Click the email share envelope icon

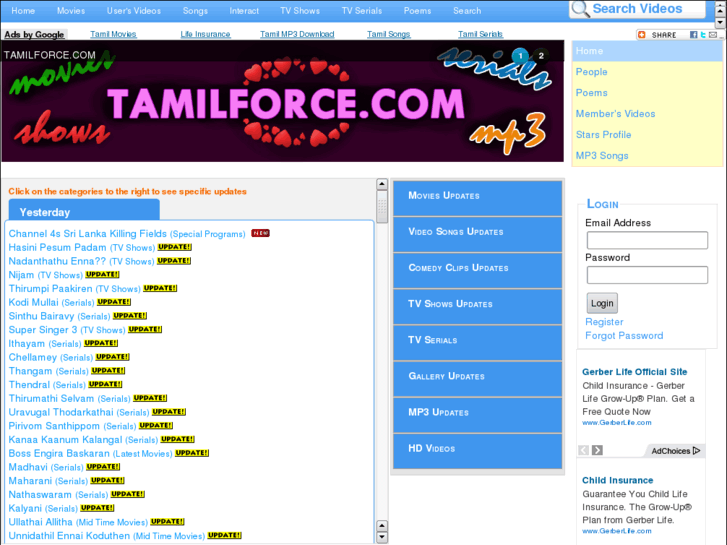[713, 35]
